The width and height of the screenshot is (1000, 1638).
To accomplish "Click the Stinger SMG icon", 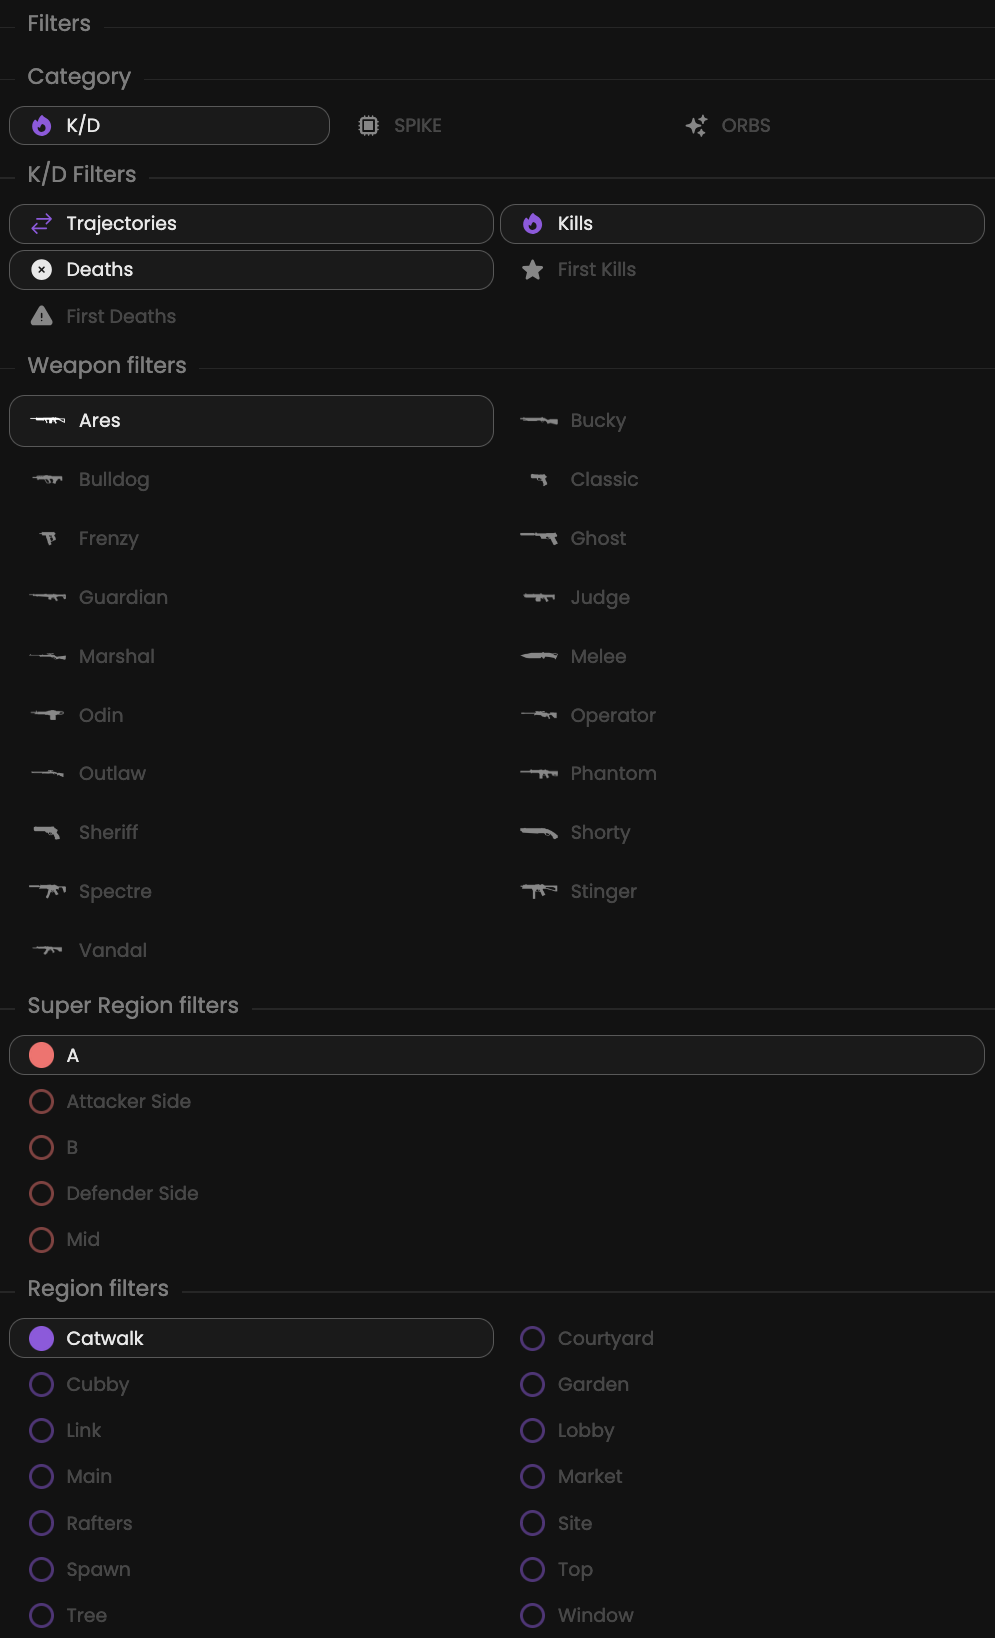I will [x=539, y=891].
